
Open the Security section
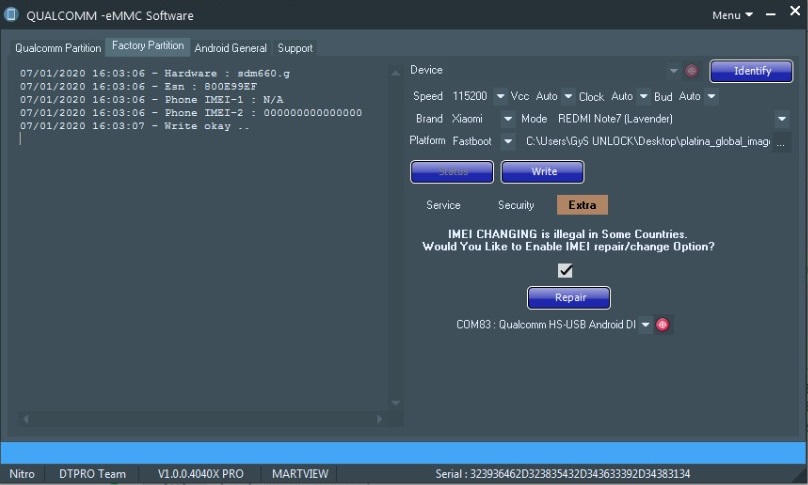[516, 205]
